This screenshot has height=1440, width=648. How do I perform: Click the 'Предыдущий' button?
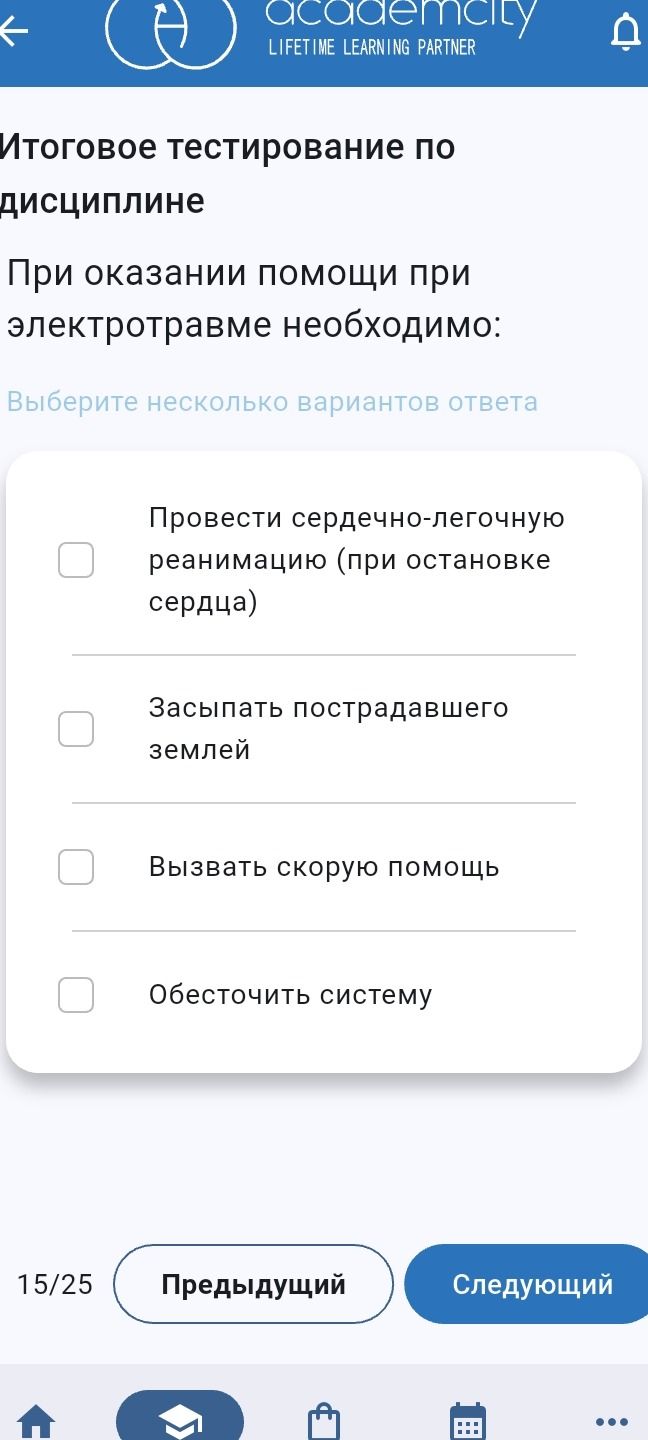coord(254,1284)
